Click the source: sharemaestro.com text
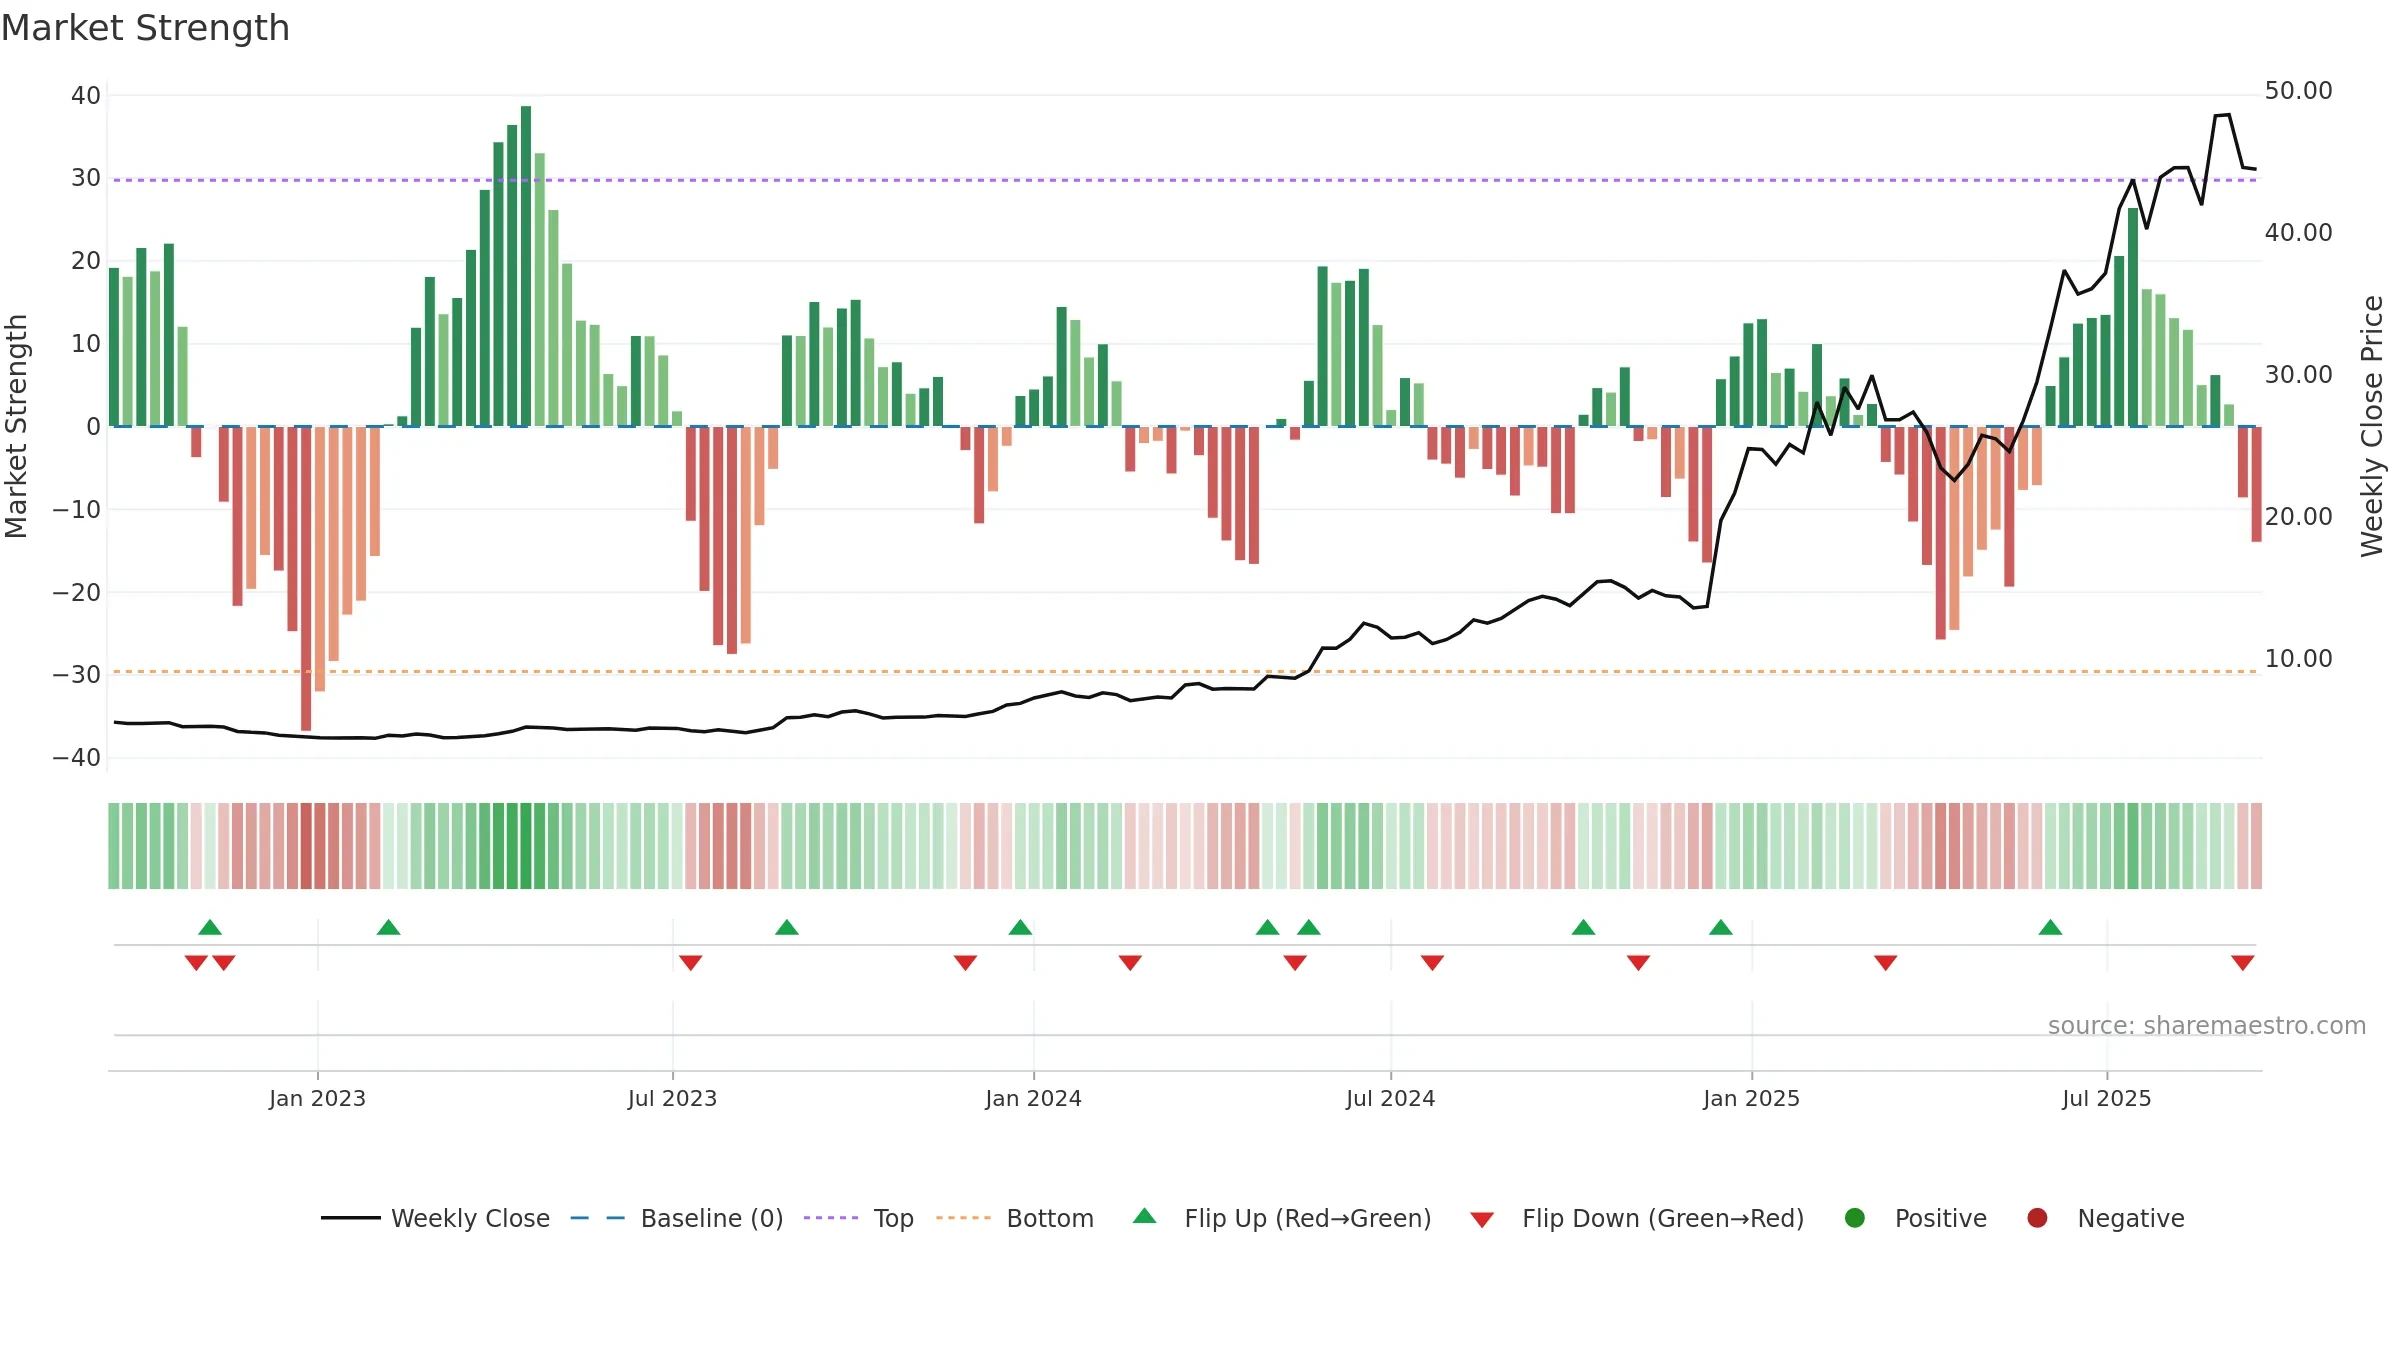Image resolution: width=2400 pixels, height=1350 pixels. click(2207, 1026)
